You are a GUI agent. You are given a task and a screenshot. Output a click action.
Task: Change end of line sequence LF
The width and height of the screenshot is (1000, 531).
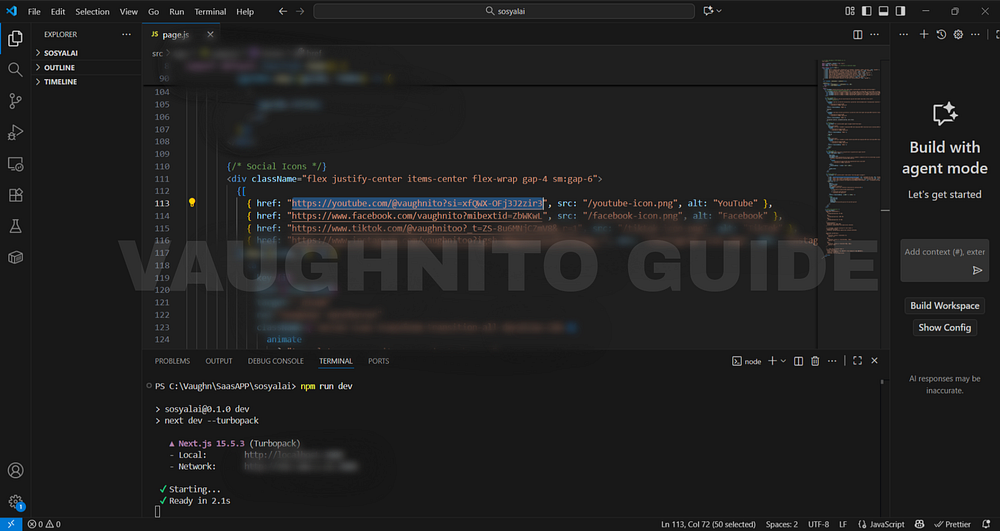tap(843, 524)
